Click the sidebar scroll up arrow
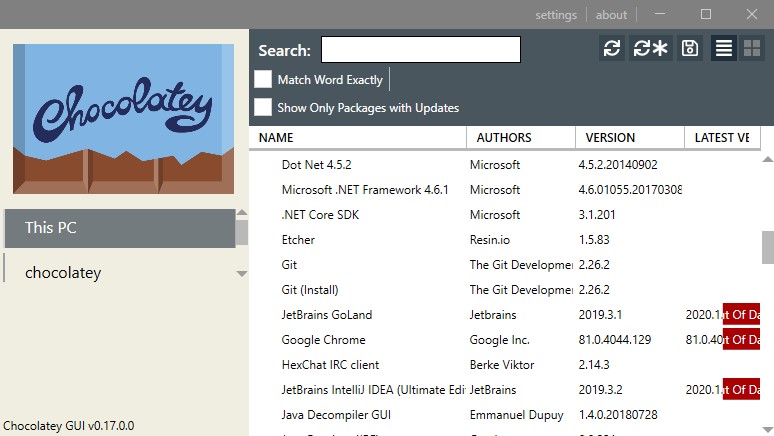 coord(242,212)
